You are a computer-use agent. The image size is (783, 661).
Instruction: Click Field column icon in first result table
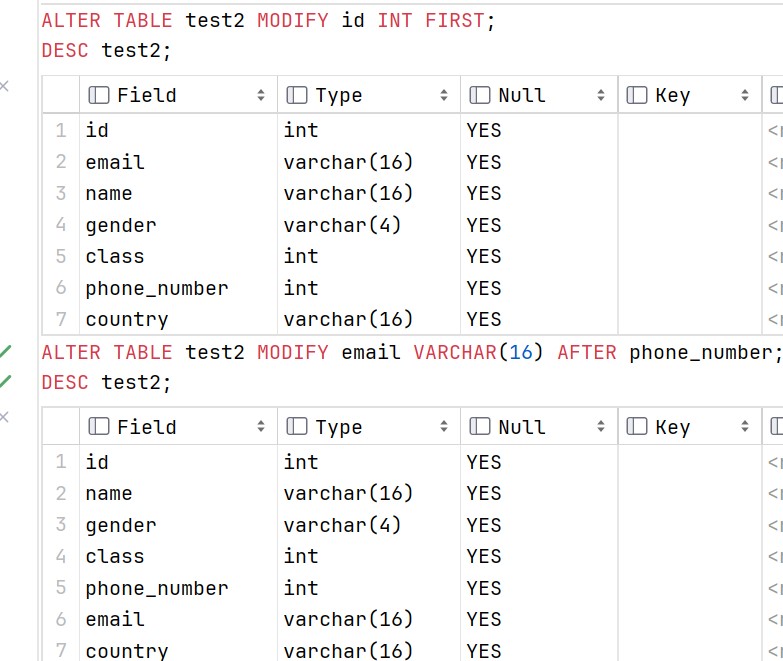[98, 95]
